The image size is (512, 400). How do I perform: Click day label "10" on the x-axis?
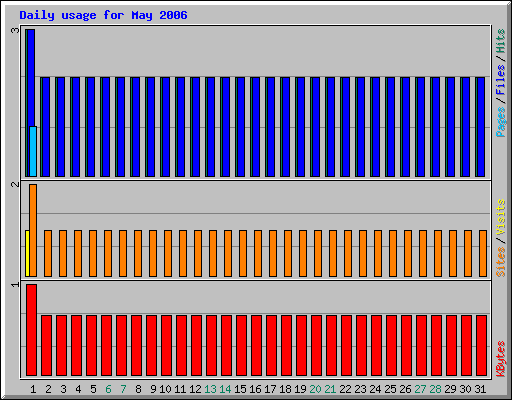[165, 389]
